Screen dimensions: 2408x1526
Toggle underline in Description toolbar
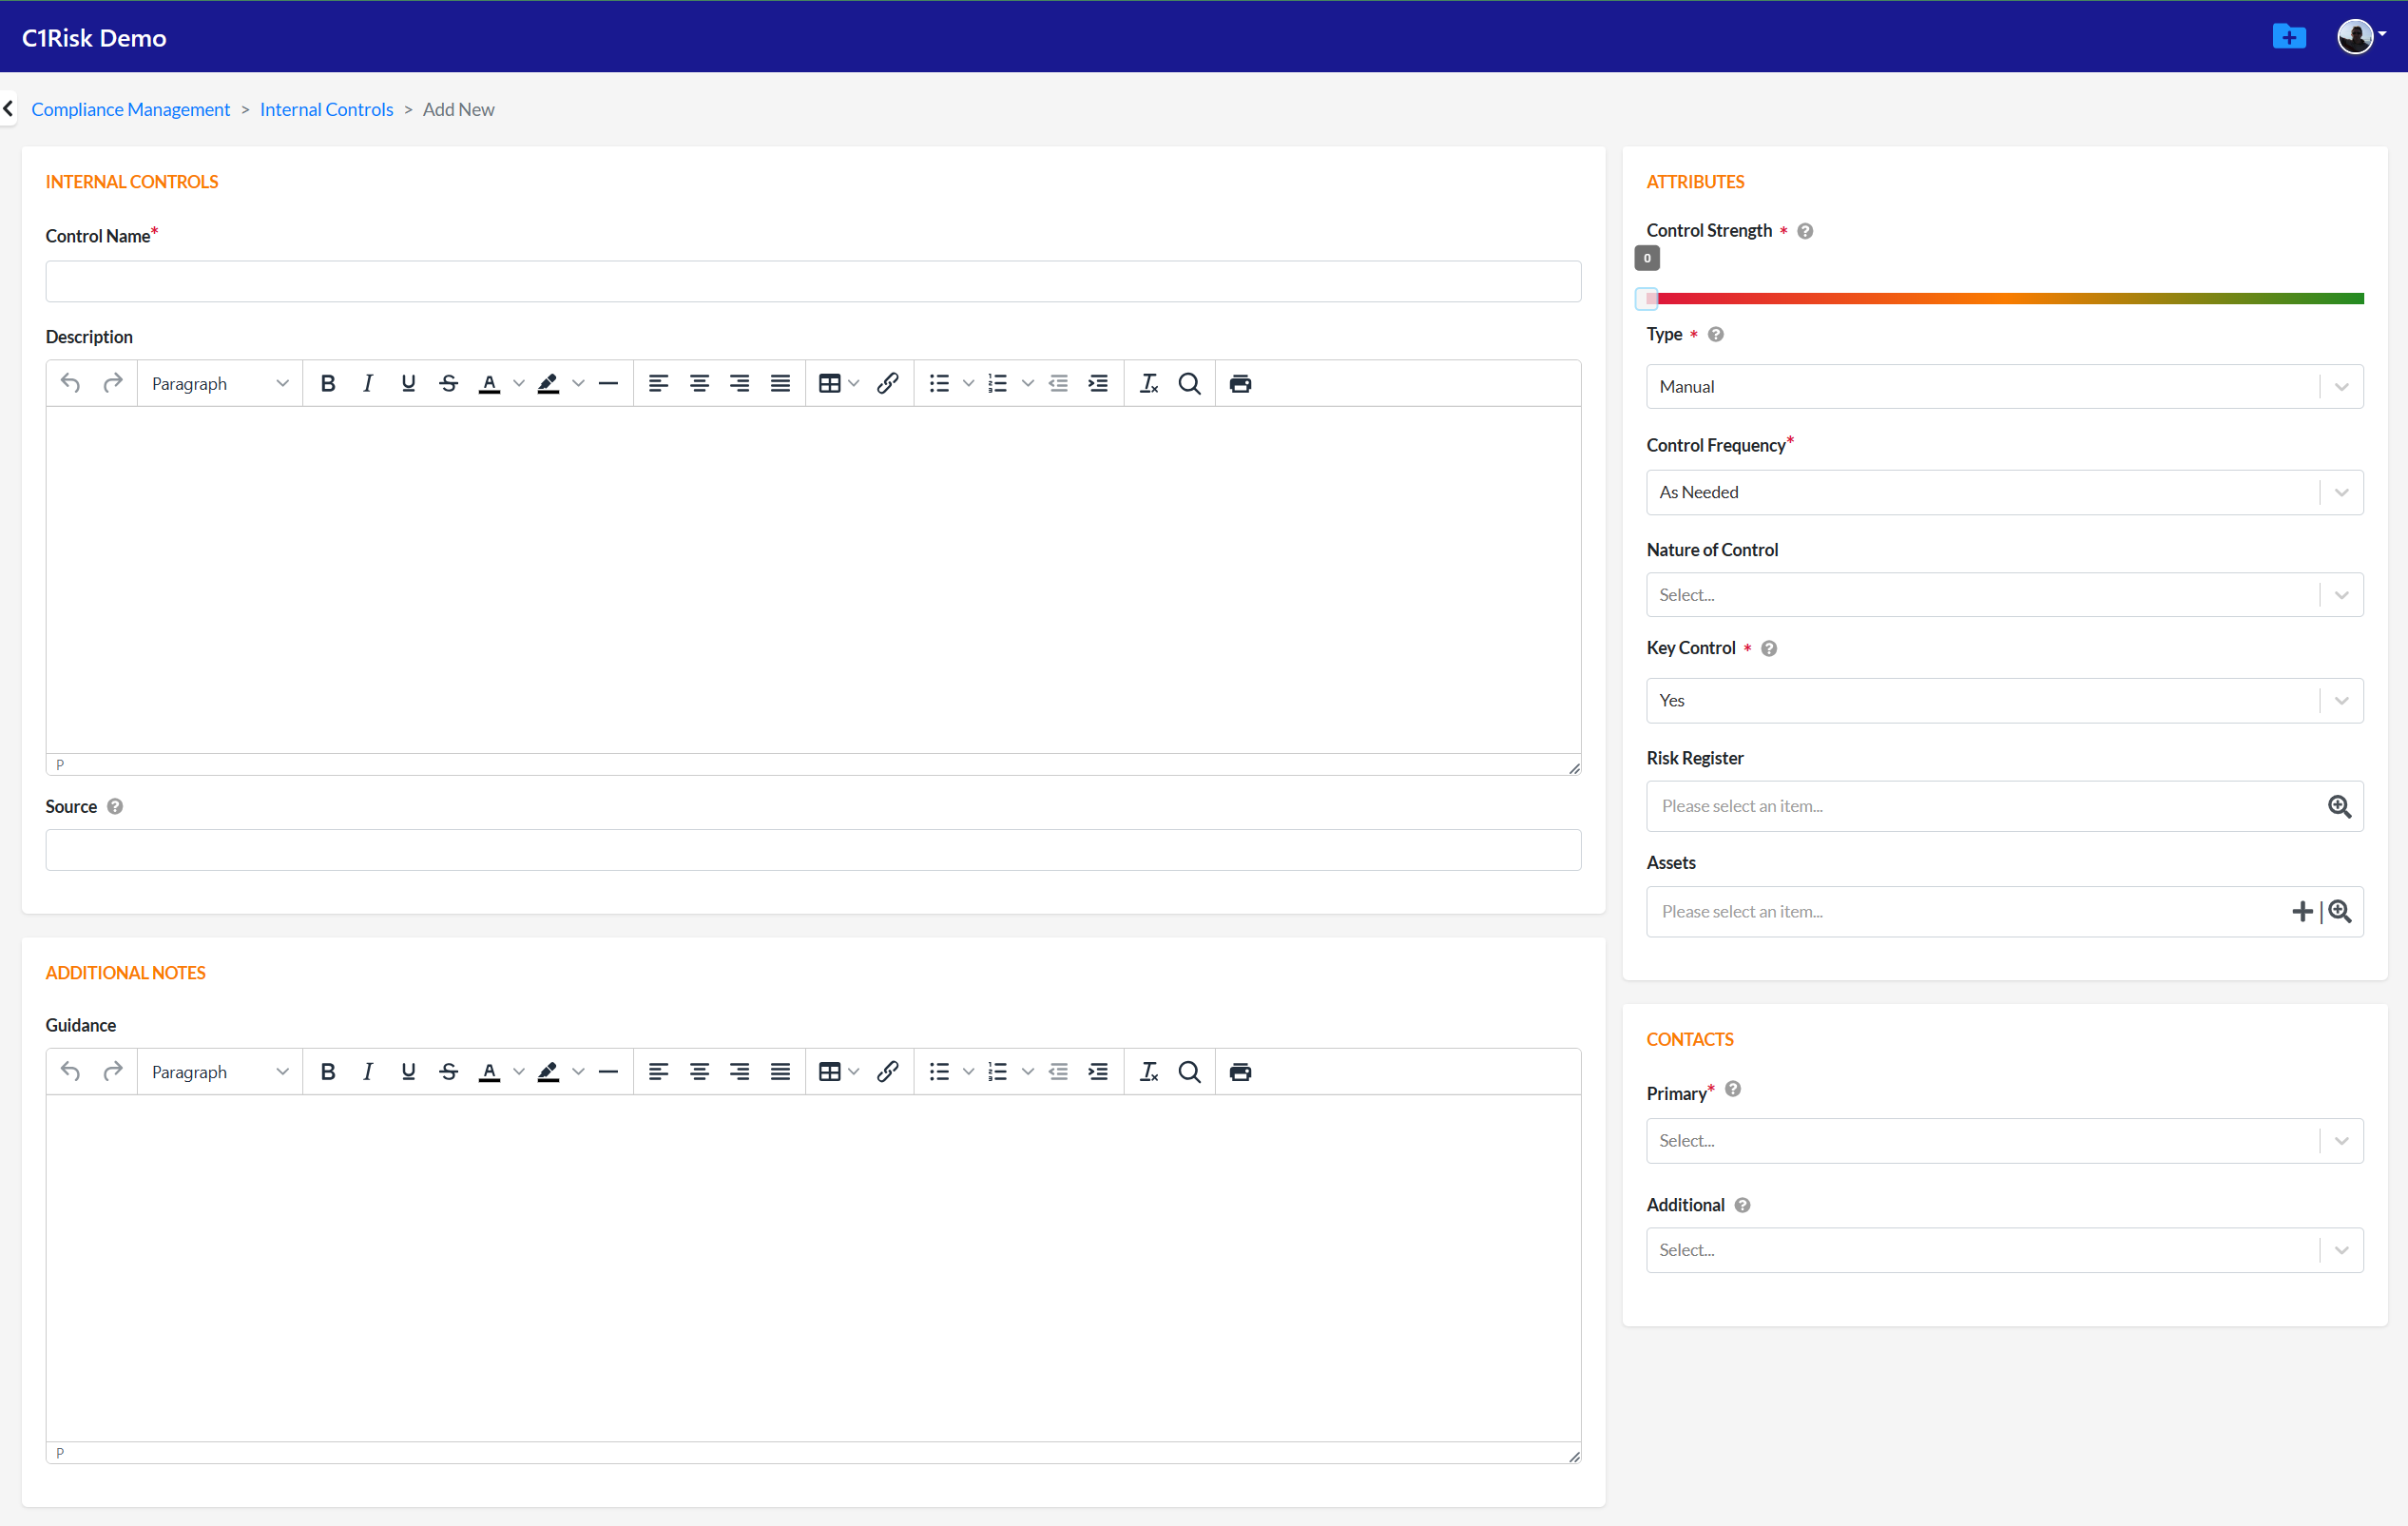point(408,383)
